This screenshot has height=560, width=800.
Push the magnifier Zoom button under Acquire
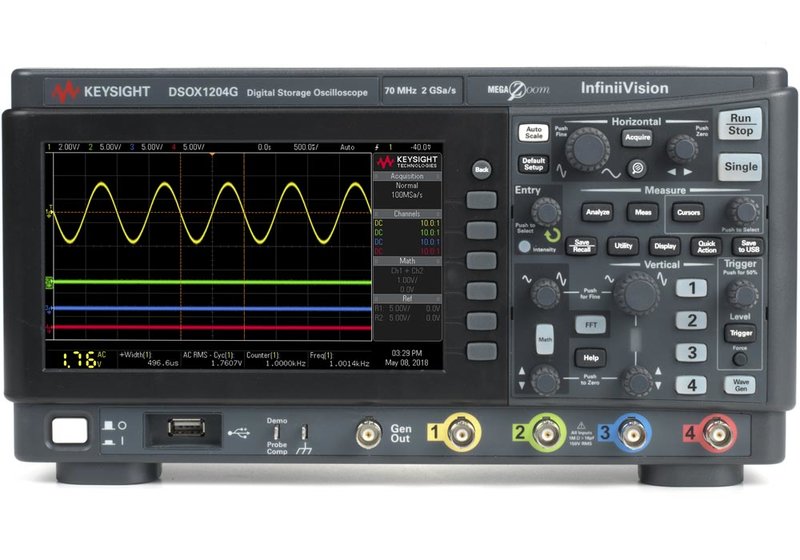(637, 168)
